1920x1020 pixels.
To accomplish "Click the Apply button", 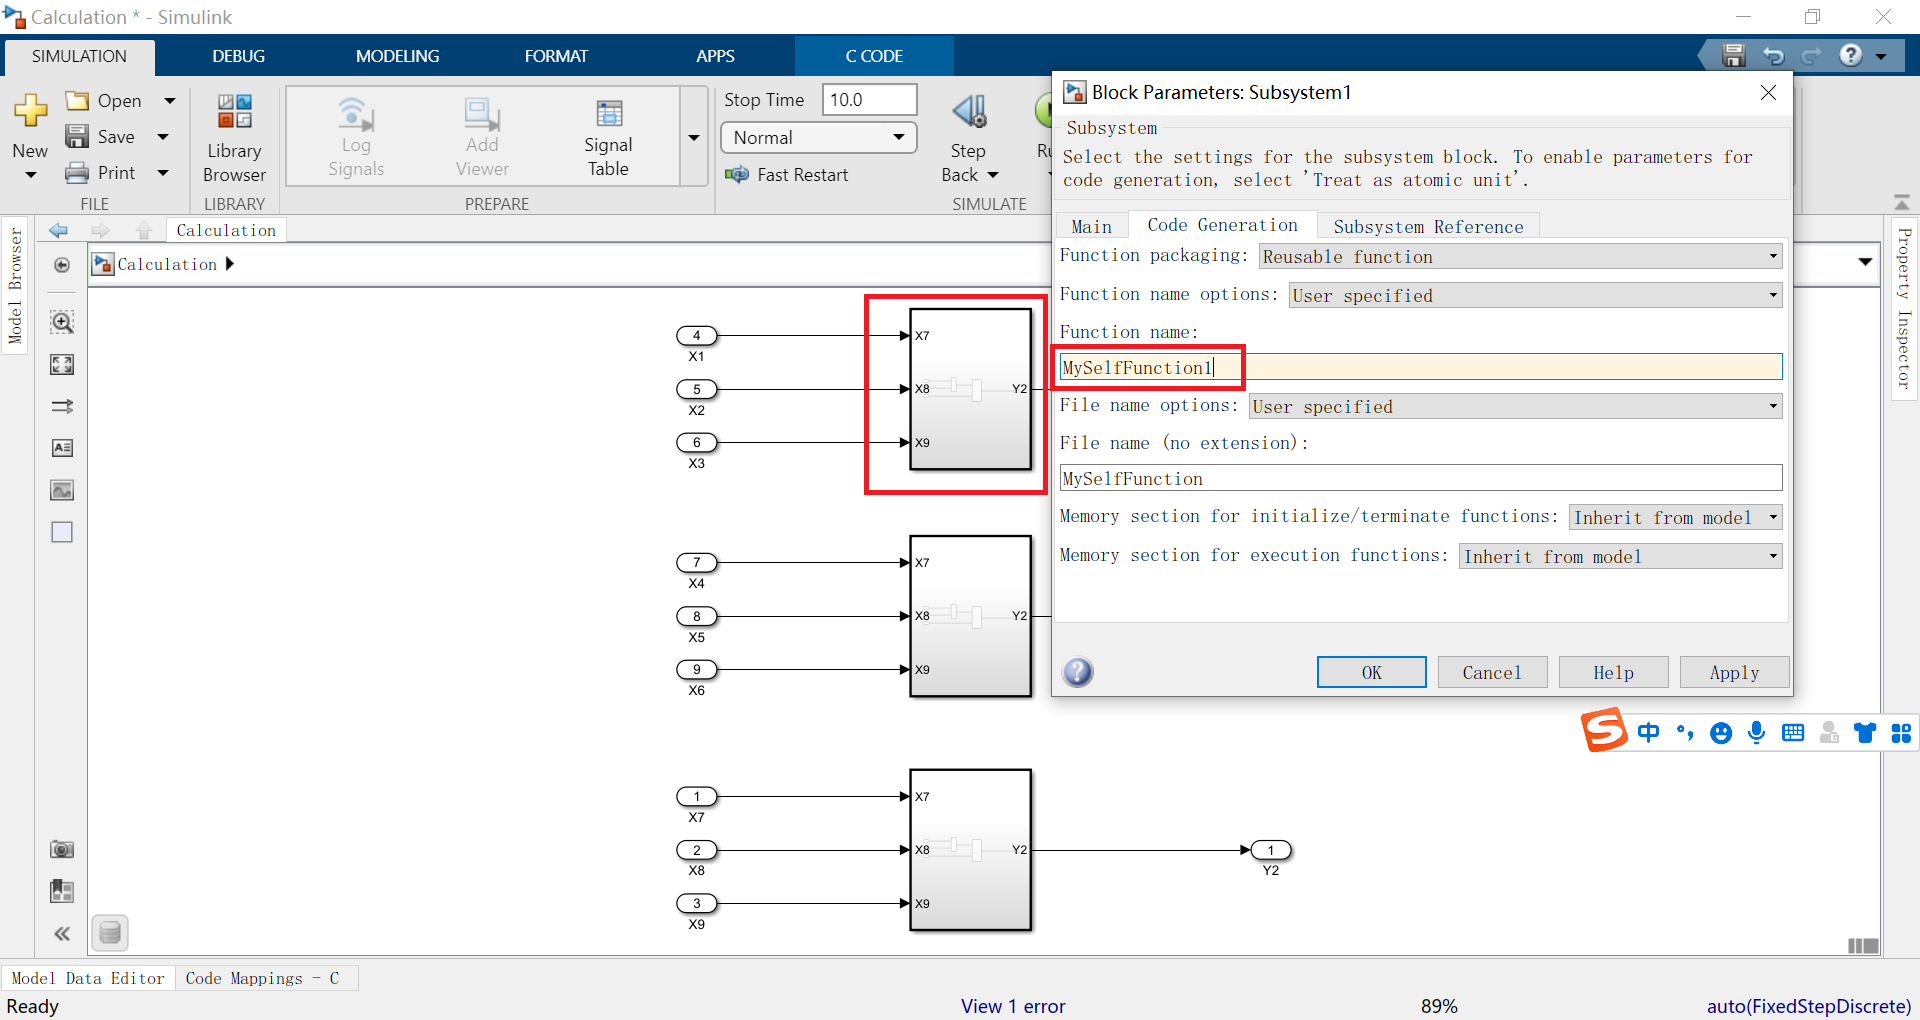I will click(x=1734, y=673).
